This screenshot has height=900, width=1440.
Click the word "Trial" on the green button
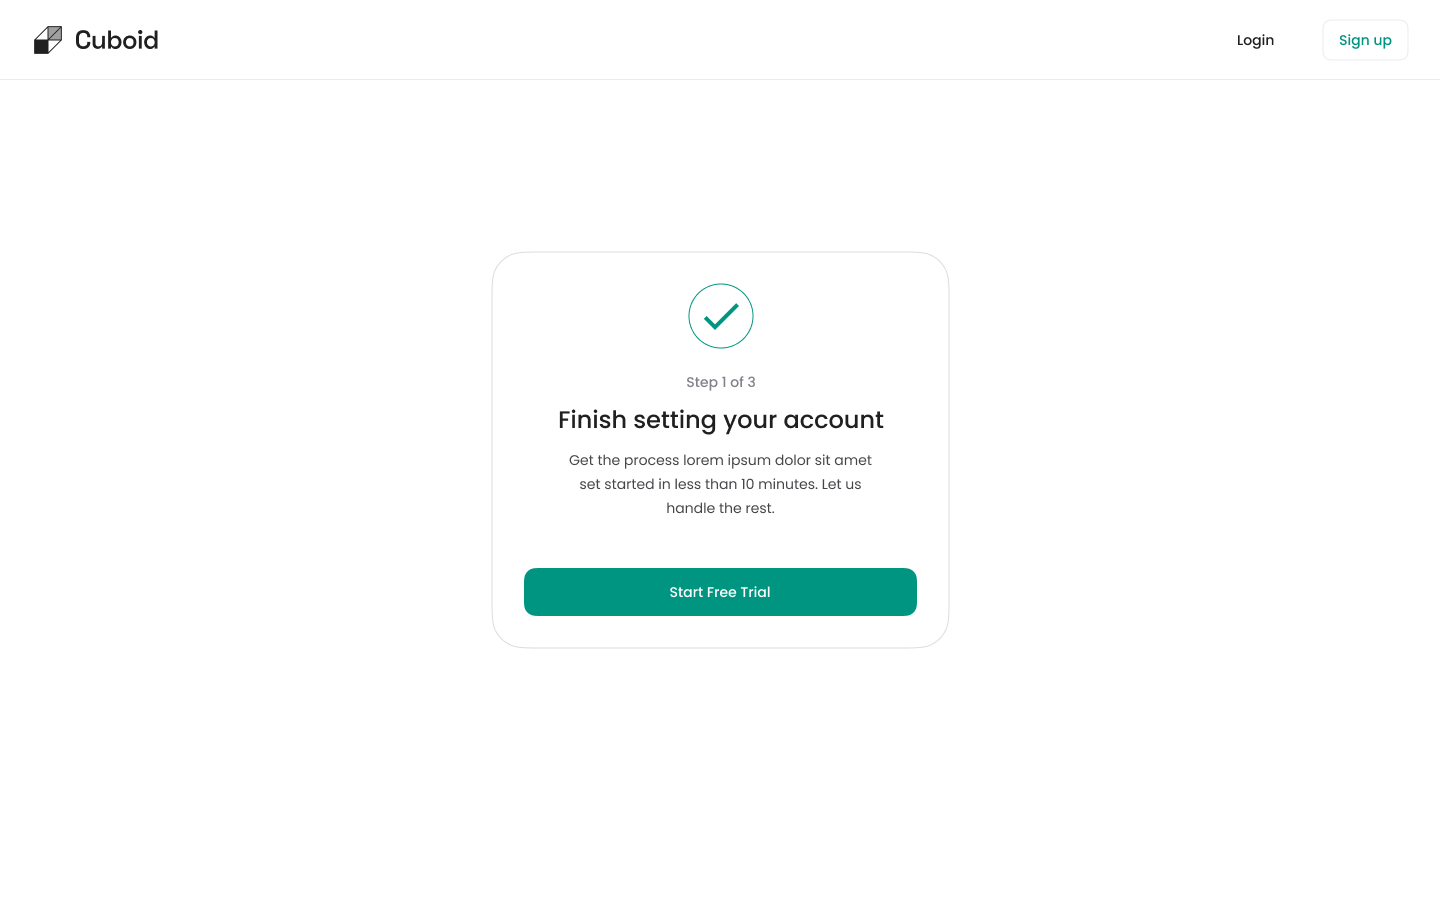click(755, 592)
